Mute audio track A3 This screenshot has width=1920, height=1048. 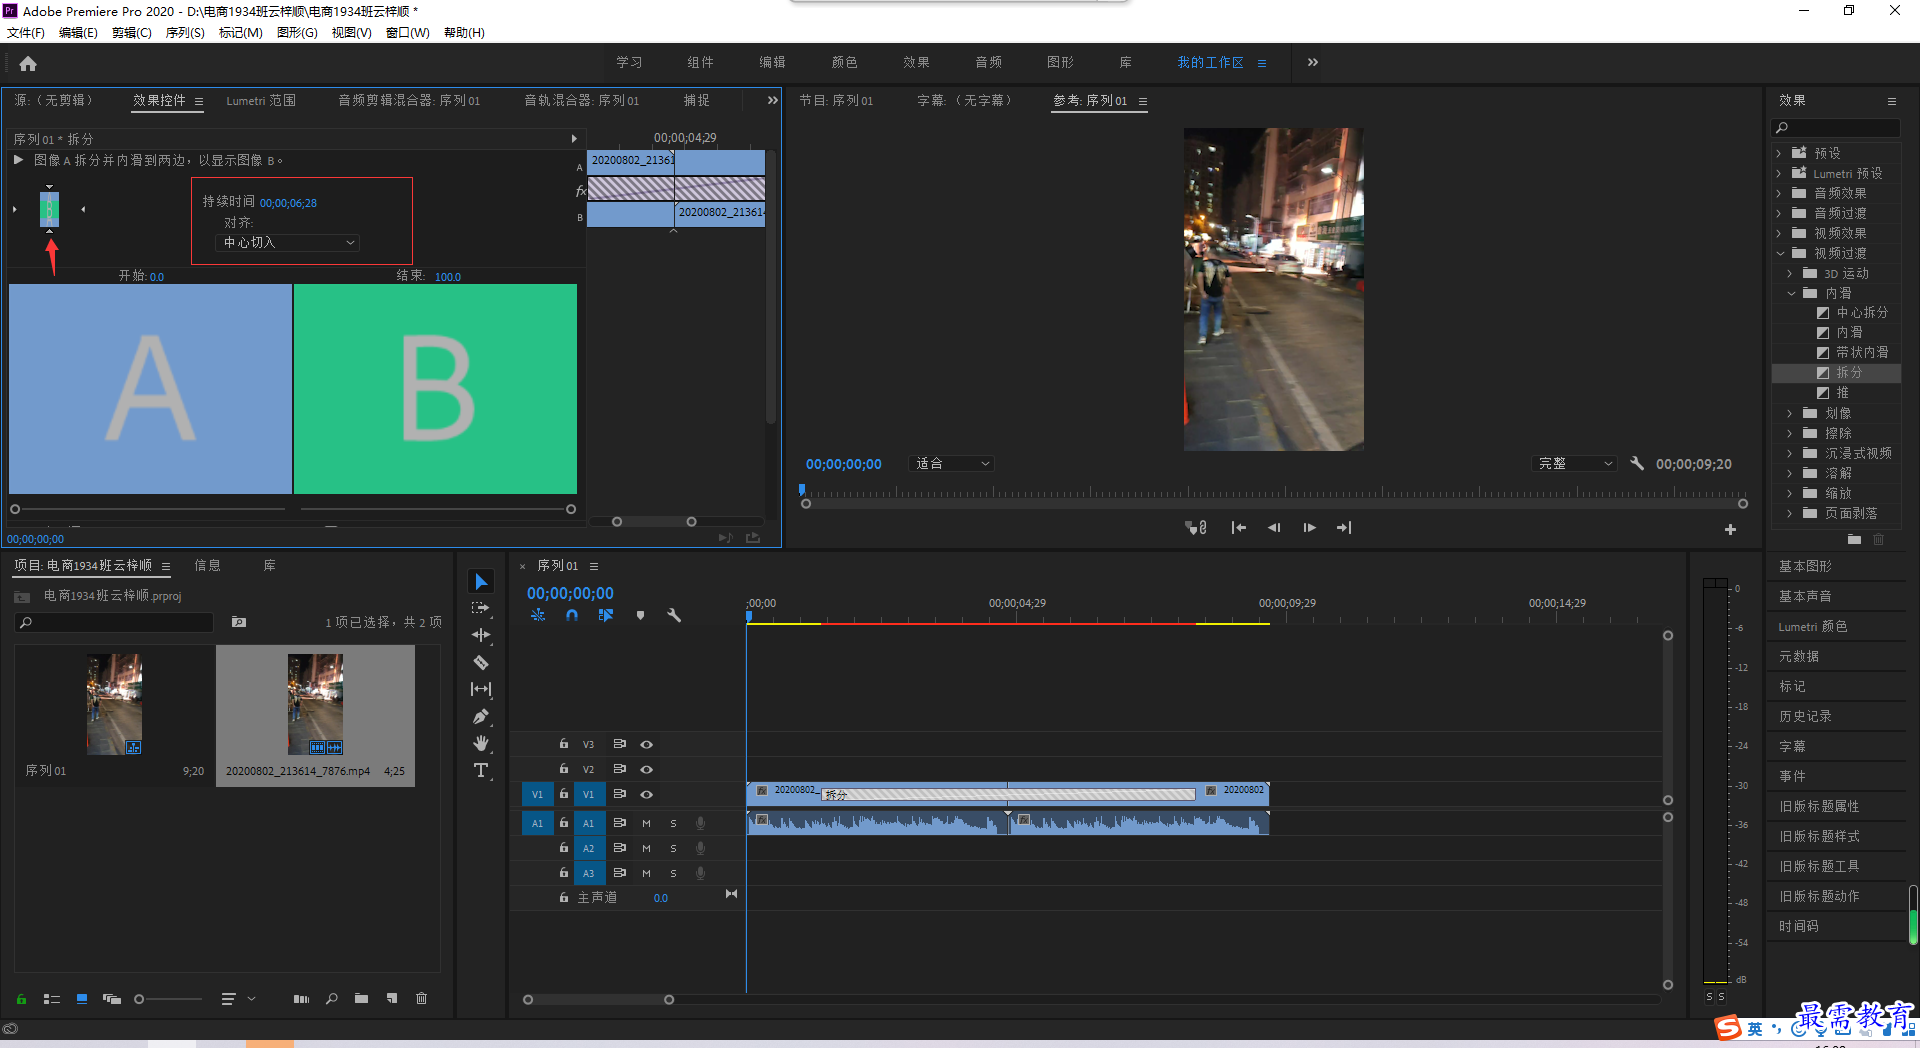click(x=646, y=873)
